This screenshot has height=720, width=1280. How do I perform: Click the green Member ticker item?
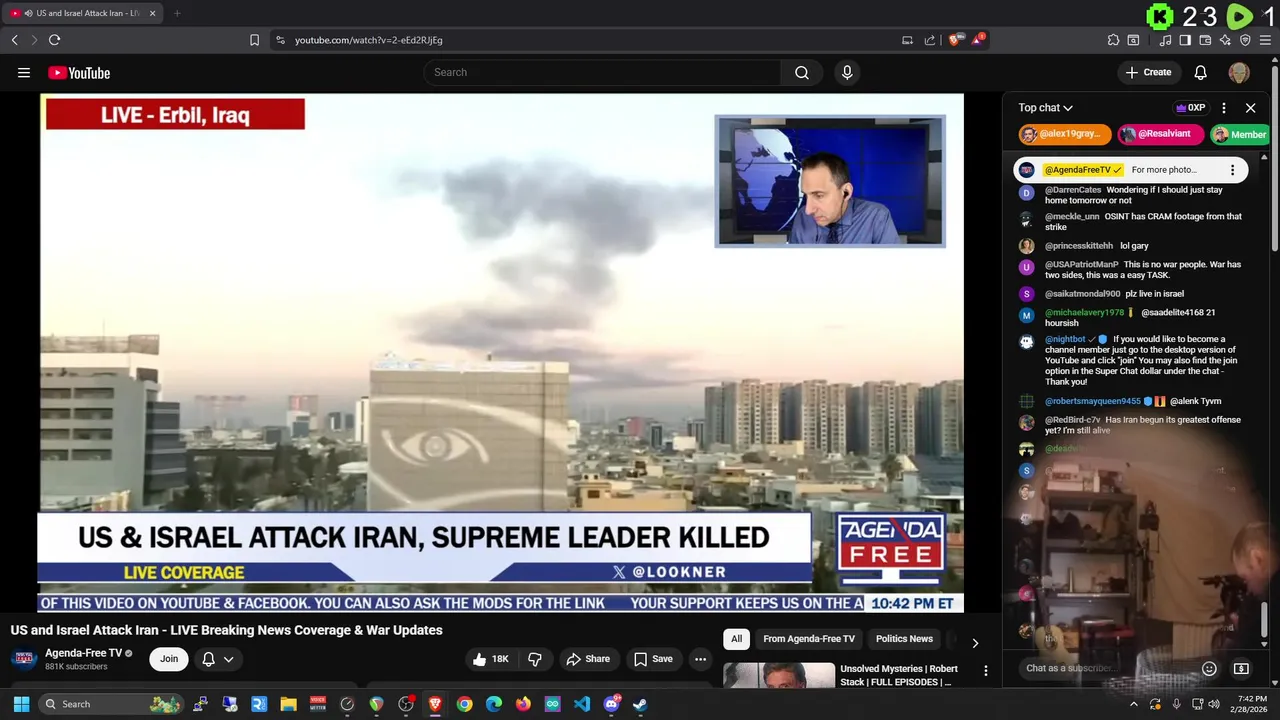1242,134
